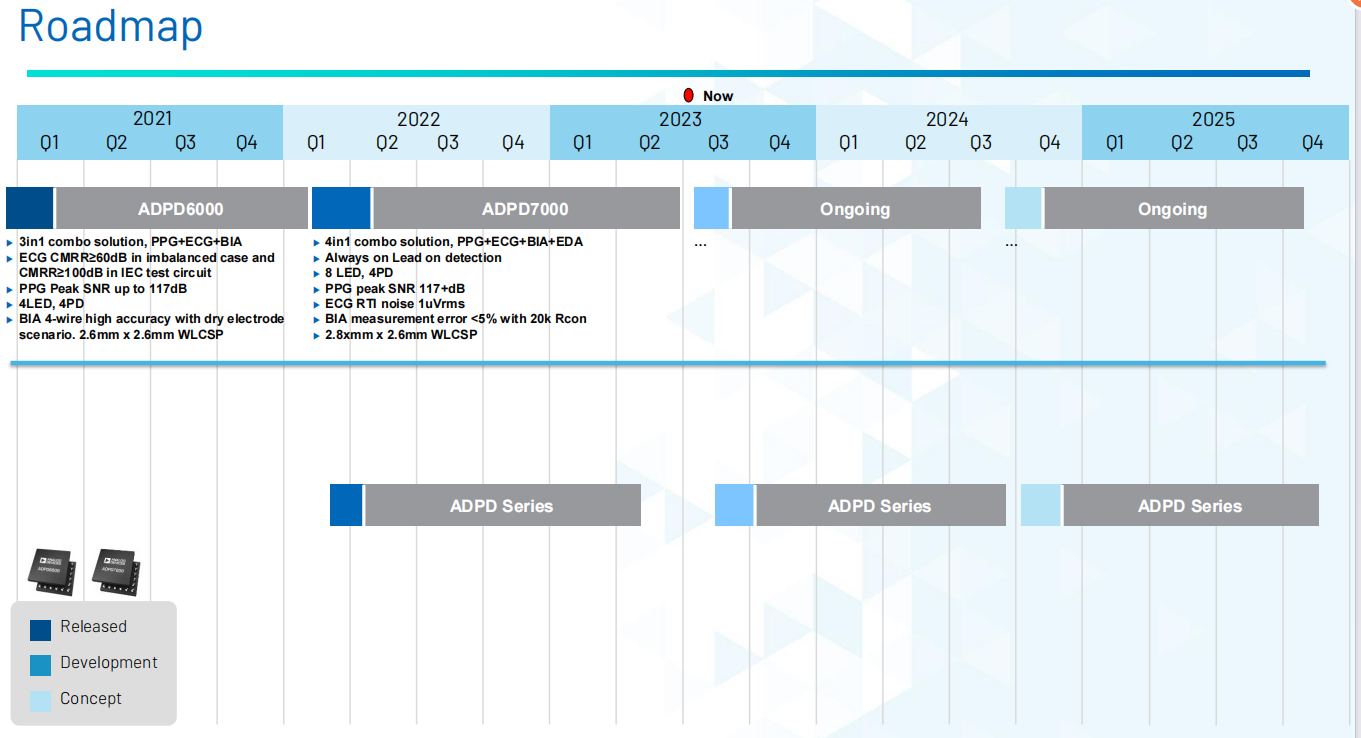Click the 2021 year header
Screen dimensions: 1361x738
(152, 119)
